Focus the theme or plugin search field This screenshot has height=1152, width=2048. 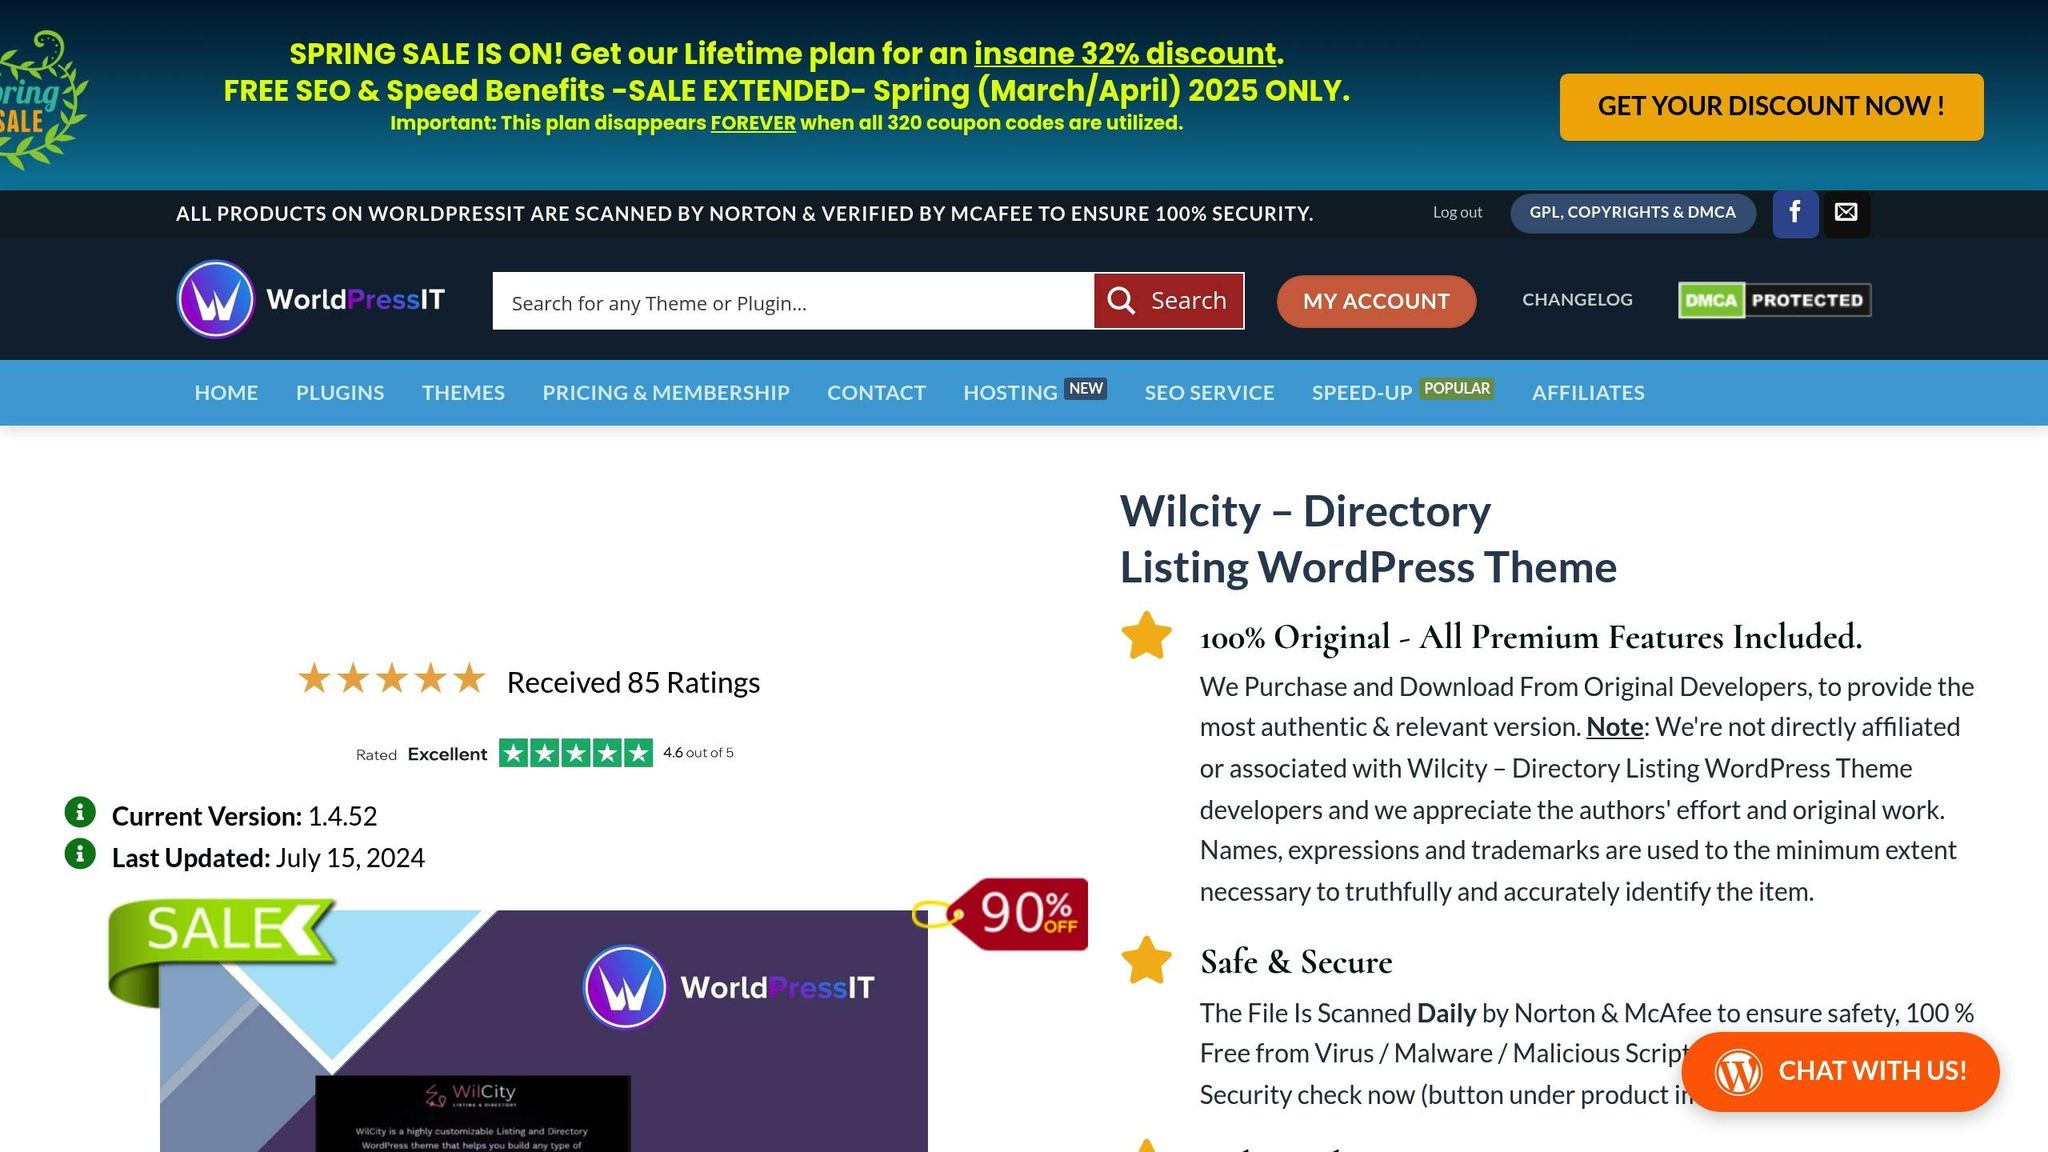coord(793,301)
